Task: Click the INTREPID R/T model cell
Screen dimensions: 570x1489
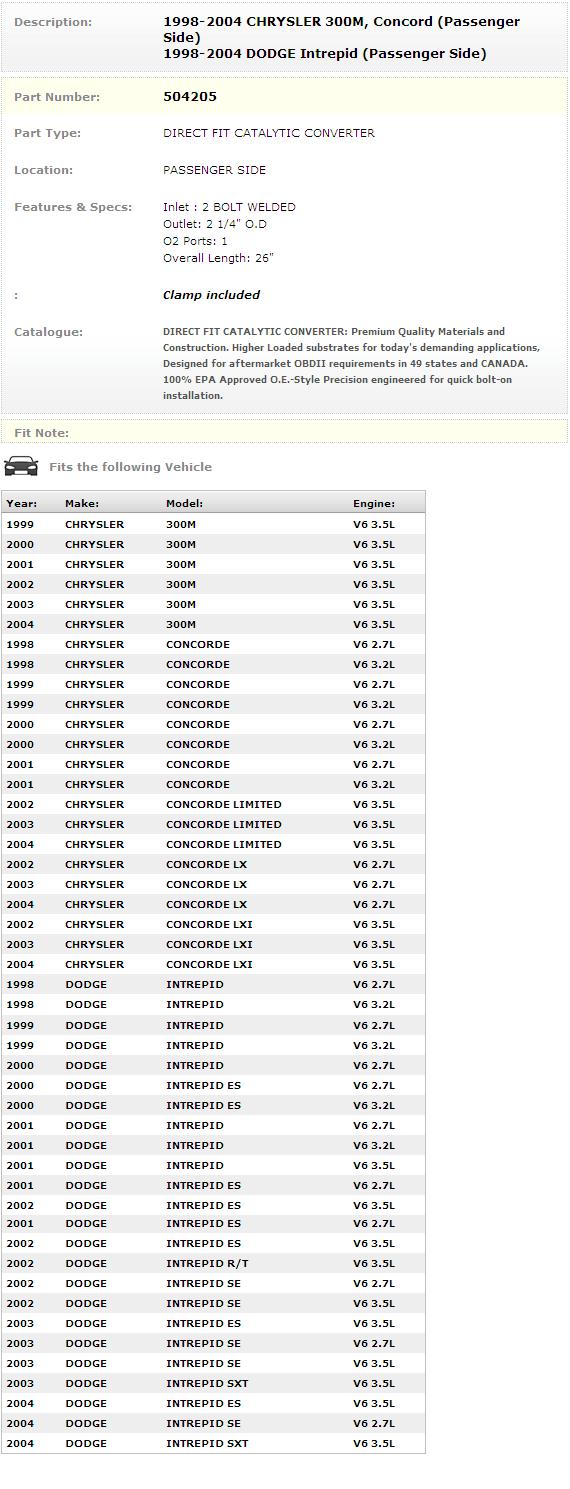Action: (x=207, y=1263)
